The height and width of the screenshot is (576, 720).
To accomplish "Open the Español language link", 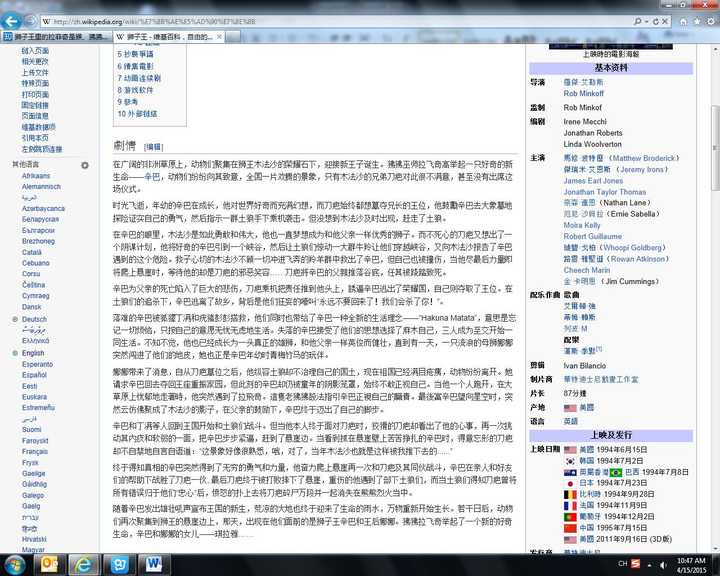I will [34, 375].
